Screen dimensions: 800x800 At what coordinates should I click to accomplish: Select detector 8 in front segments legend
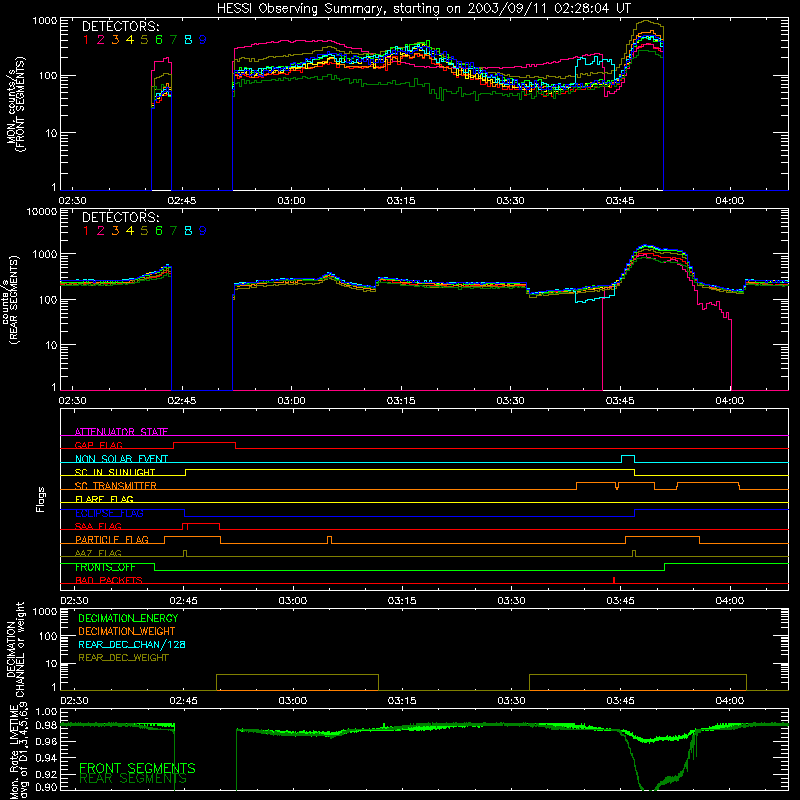tap(188, 40)
